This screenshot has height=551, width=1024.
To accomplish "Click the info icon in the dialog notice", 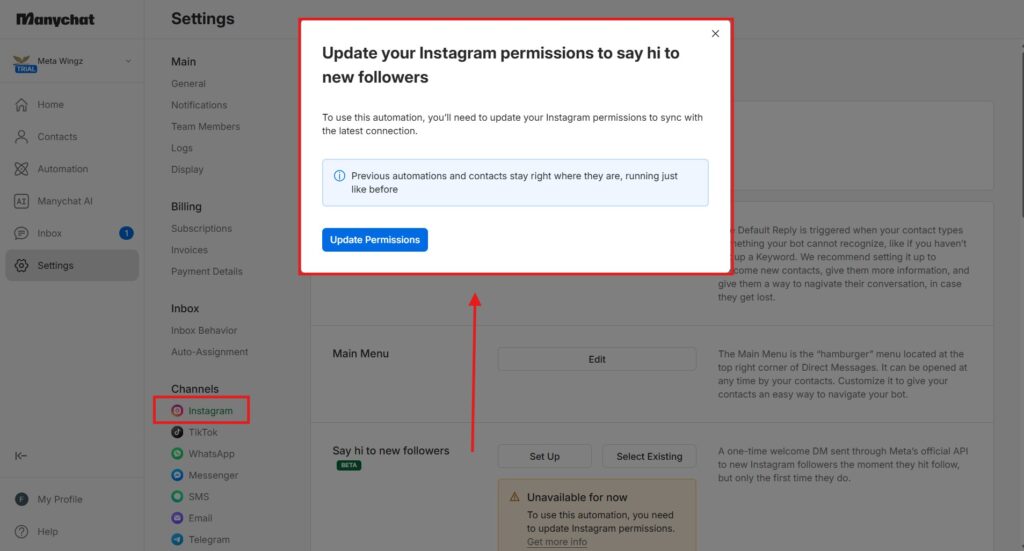I will (340, 176).
